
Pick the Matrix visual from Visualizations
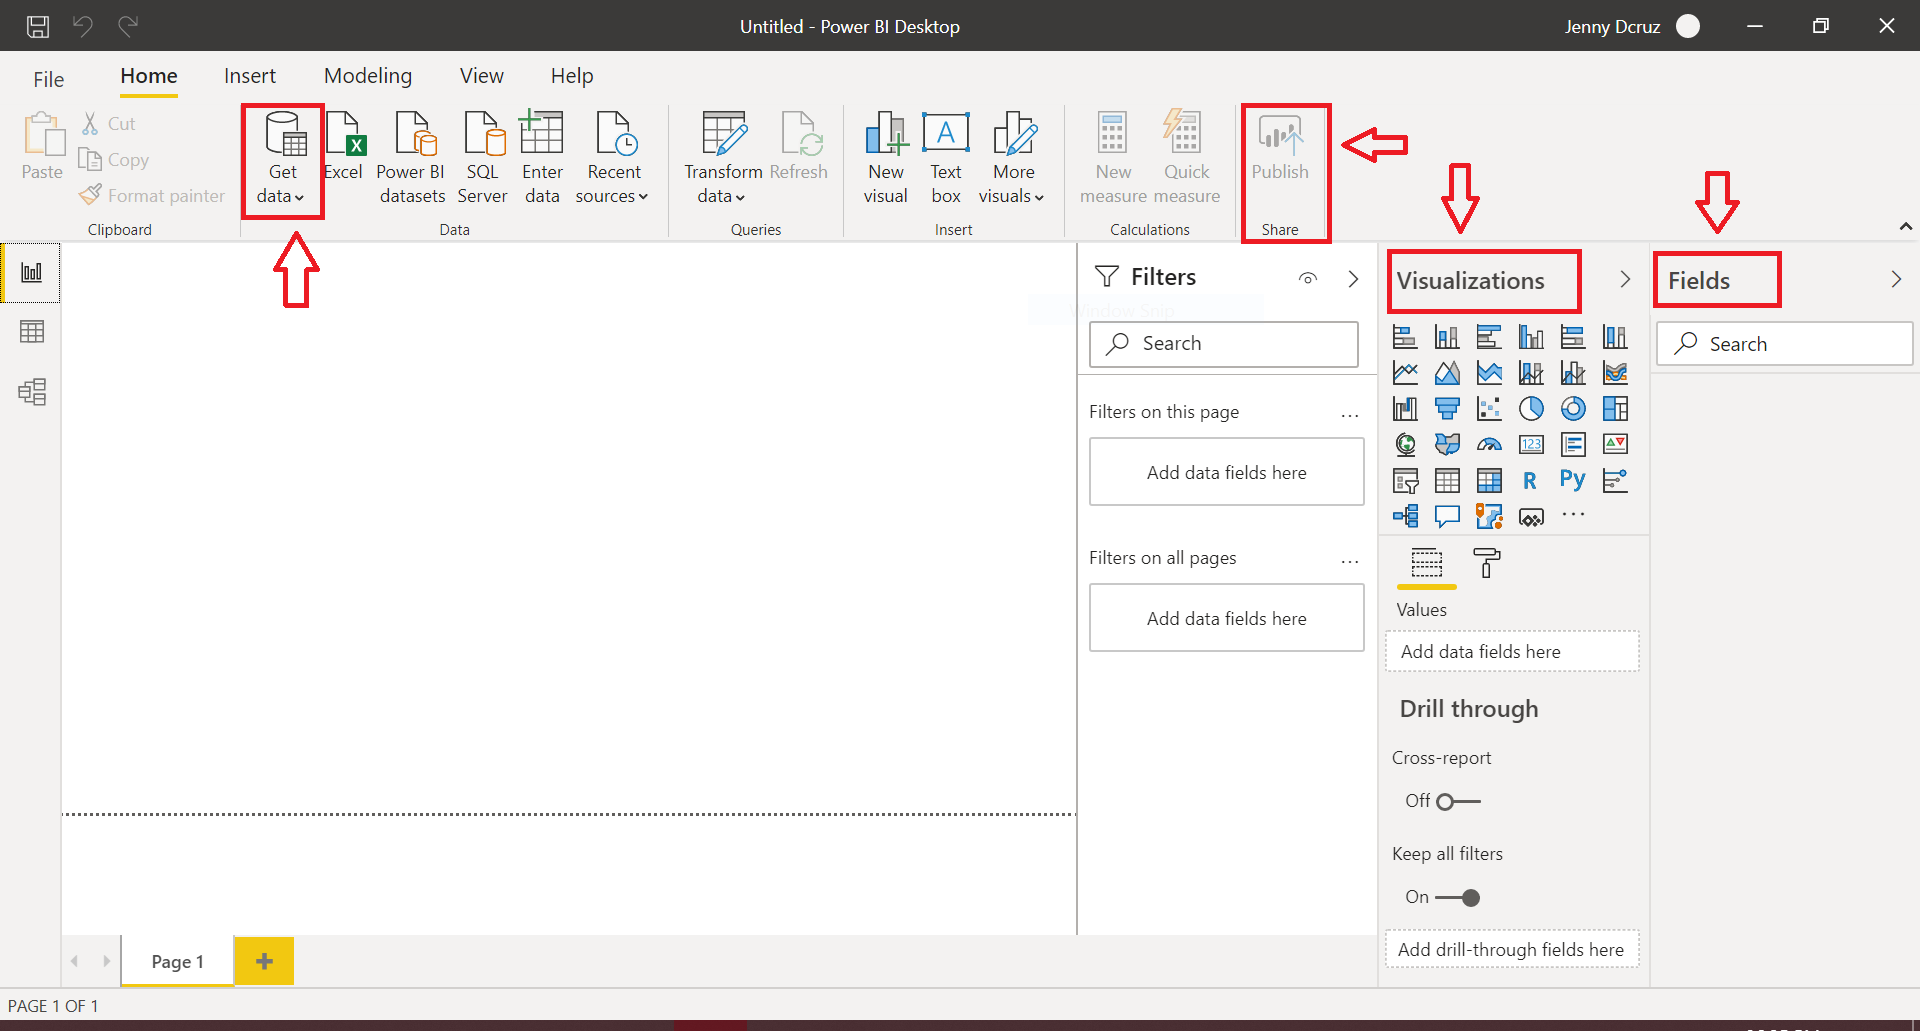1489,481
